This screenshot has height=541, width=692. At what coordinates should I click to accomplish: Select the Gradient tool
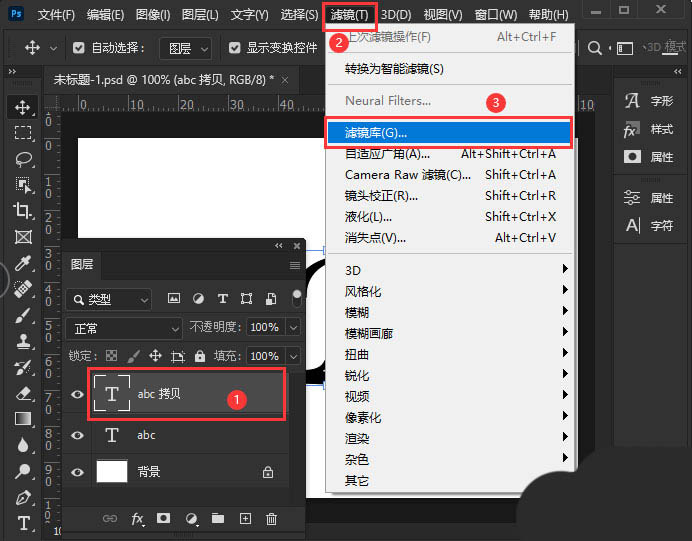tap(23, 418)
